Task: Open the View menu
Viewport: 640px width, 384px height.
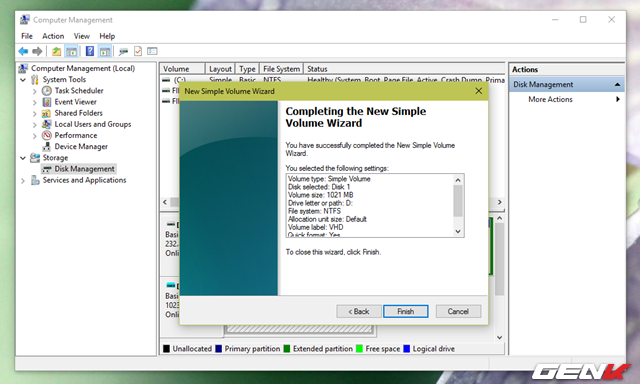Action: click(82, 36)
